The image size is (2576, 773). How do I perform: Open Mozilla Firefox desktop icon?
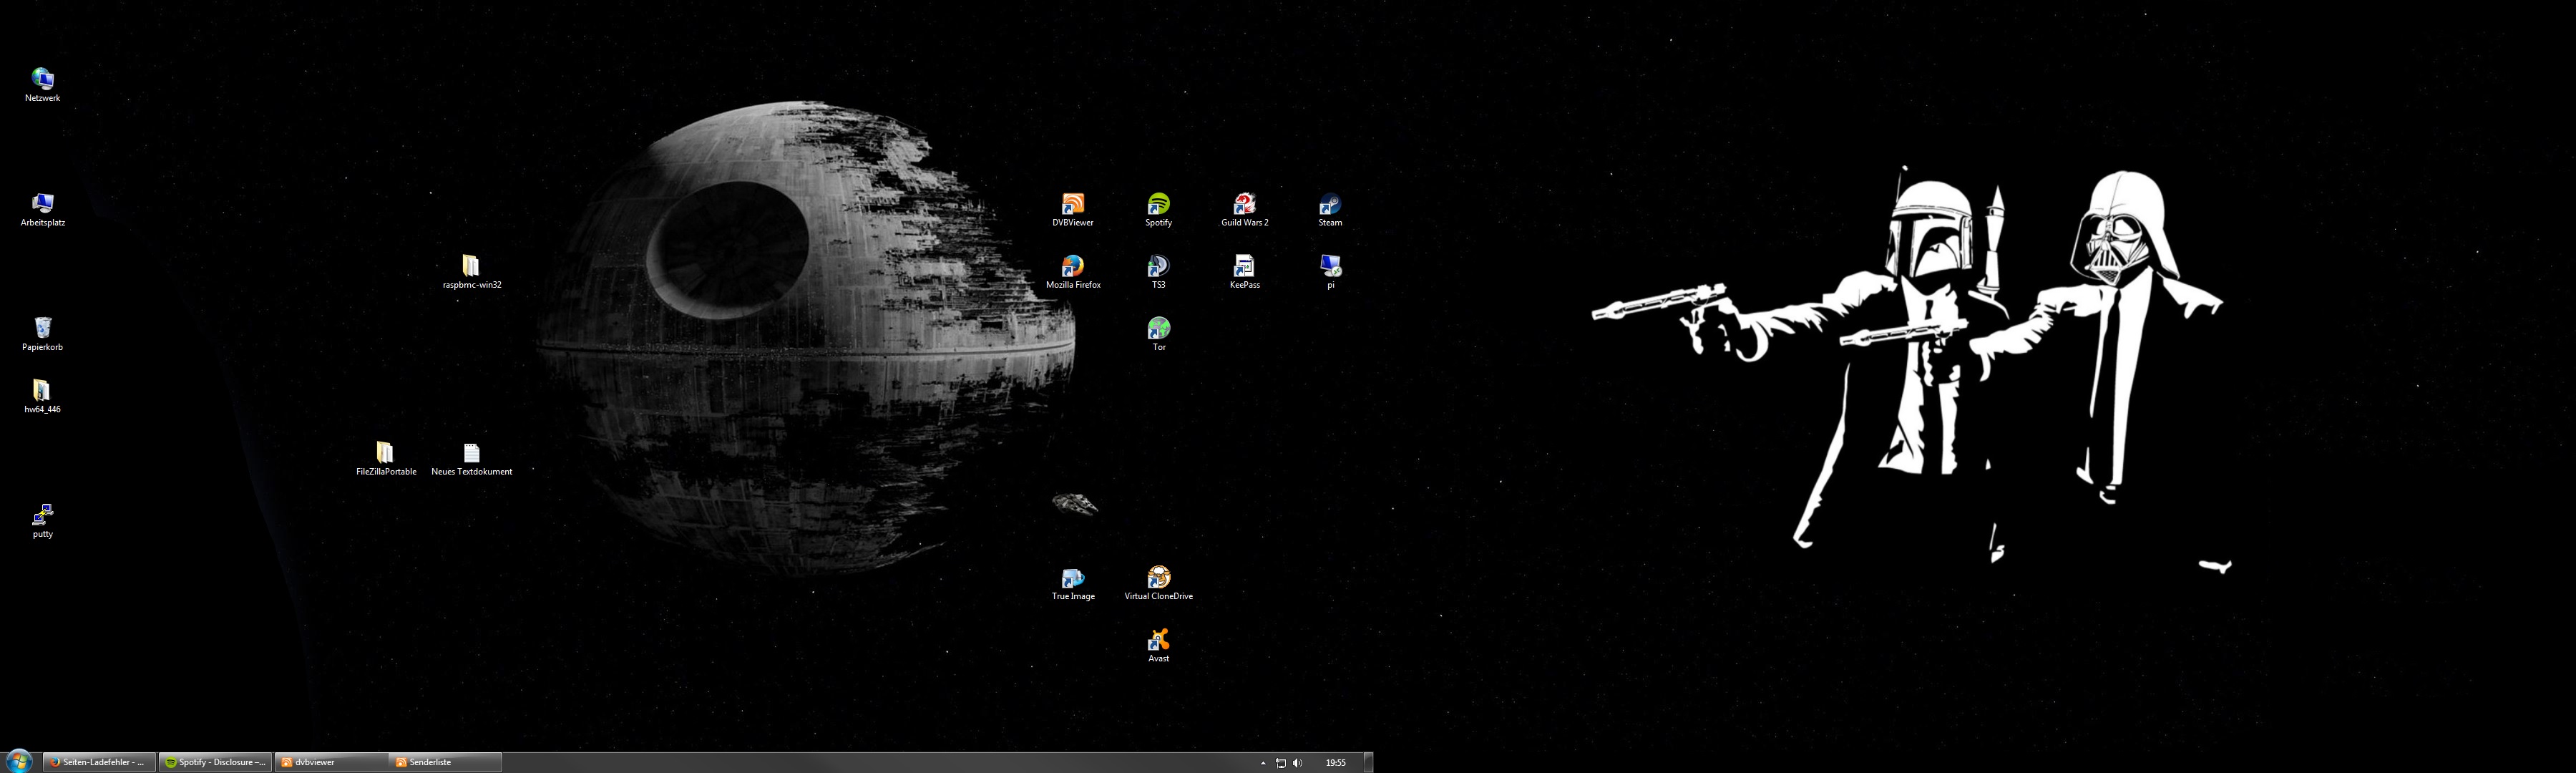[1072, 267]
